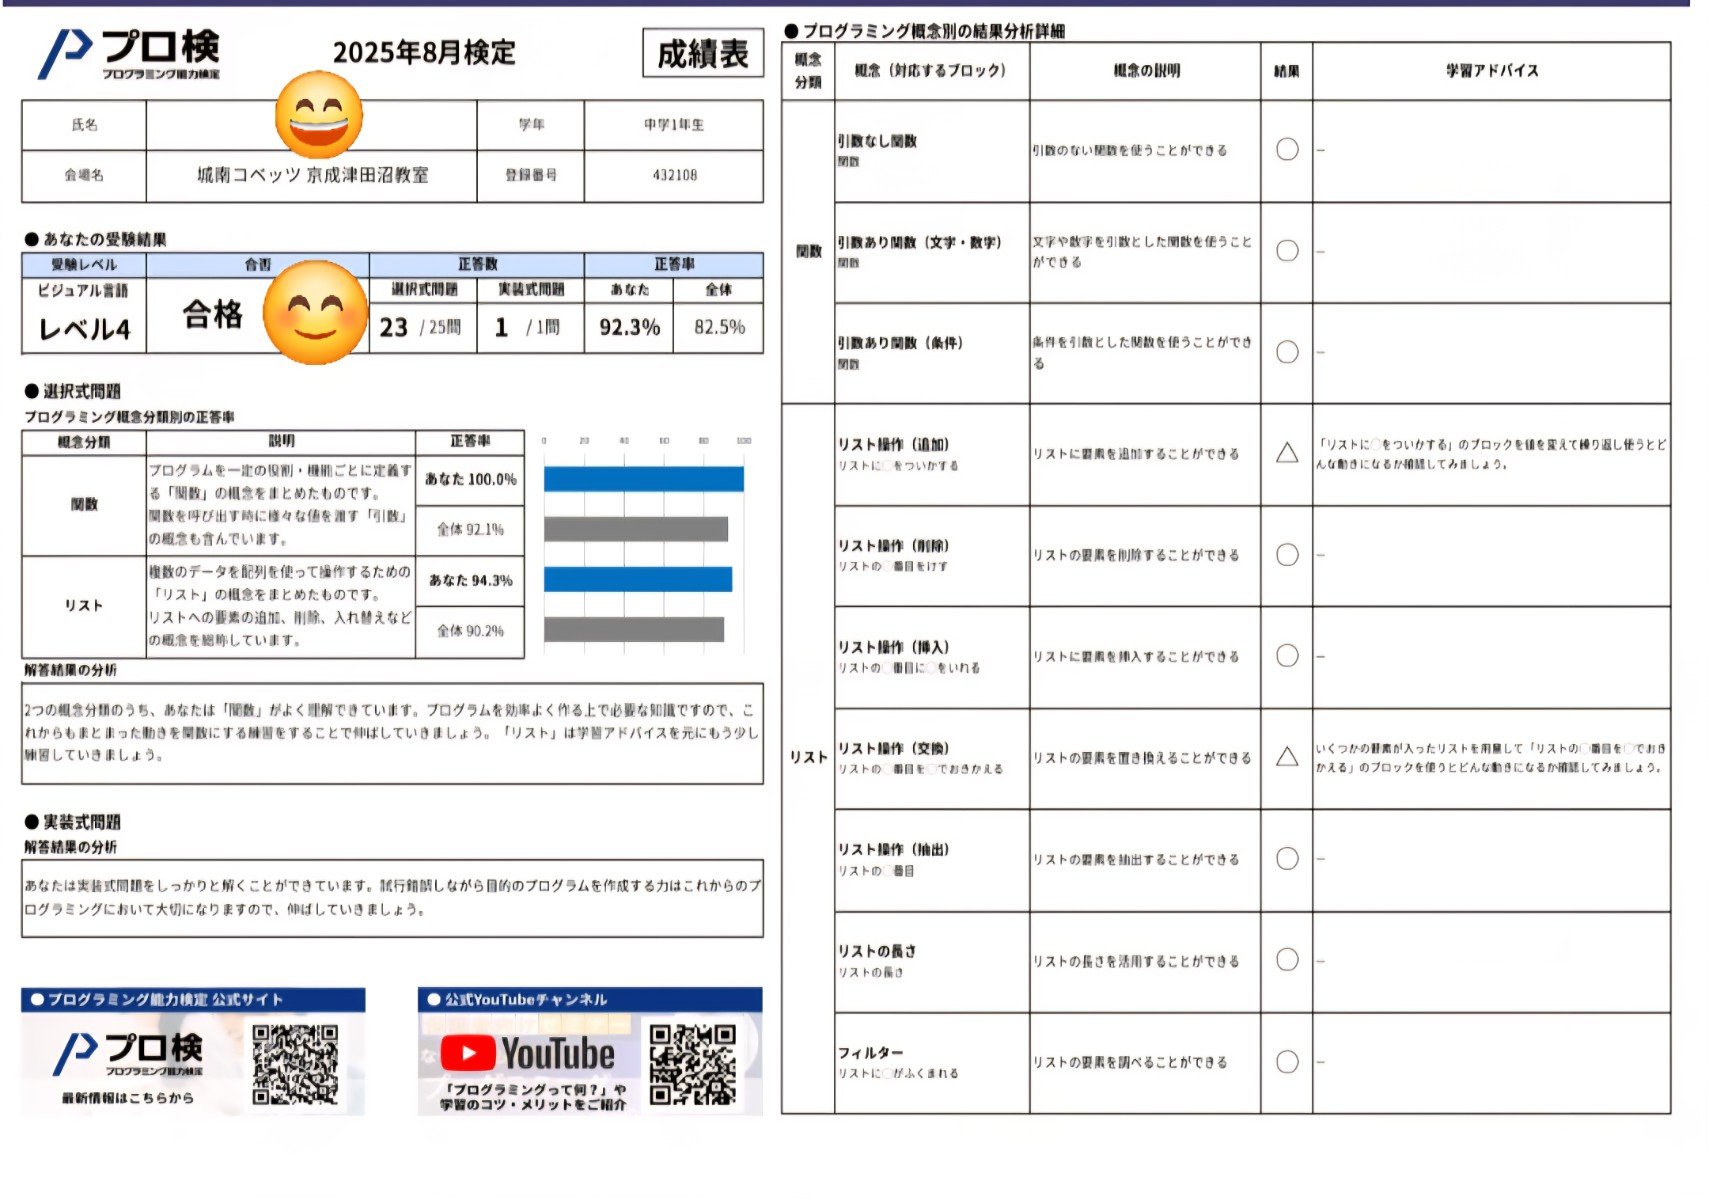Click the 成績表 title box

click(x=702, y=54)
